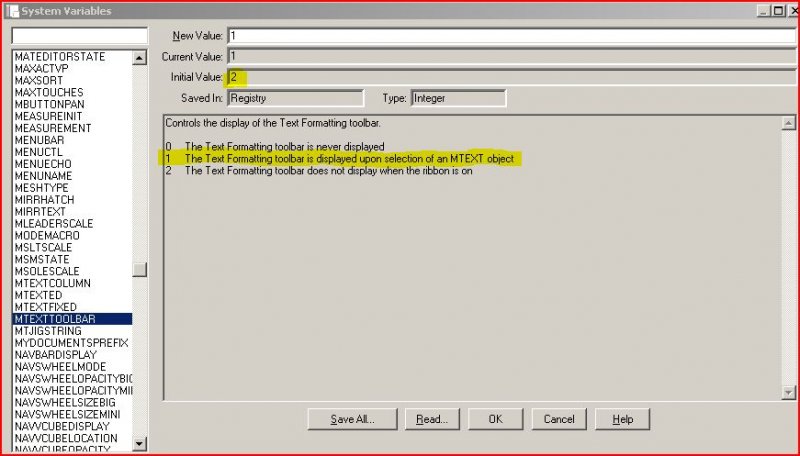Click the System Variables title bar icon
The width and height of the screenshot is (800, 456).
(x=13, y=11)
